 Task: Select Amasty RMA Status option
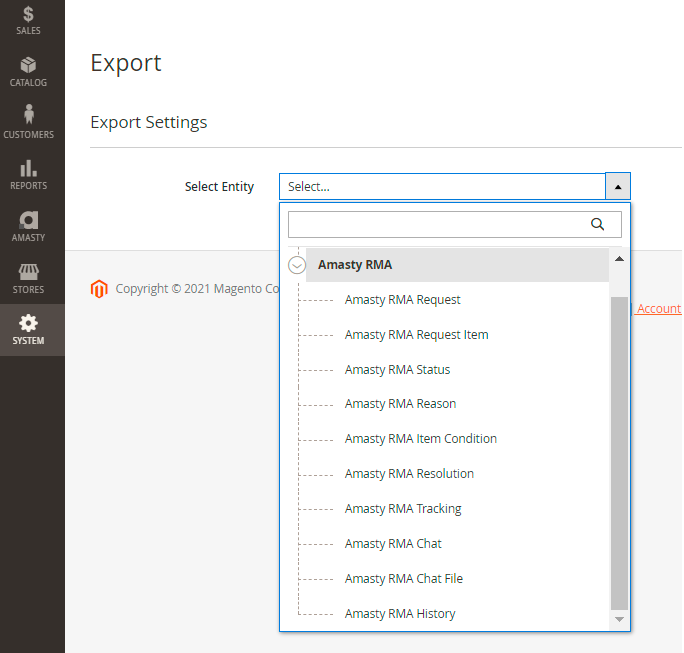click(397, 370)
